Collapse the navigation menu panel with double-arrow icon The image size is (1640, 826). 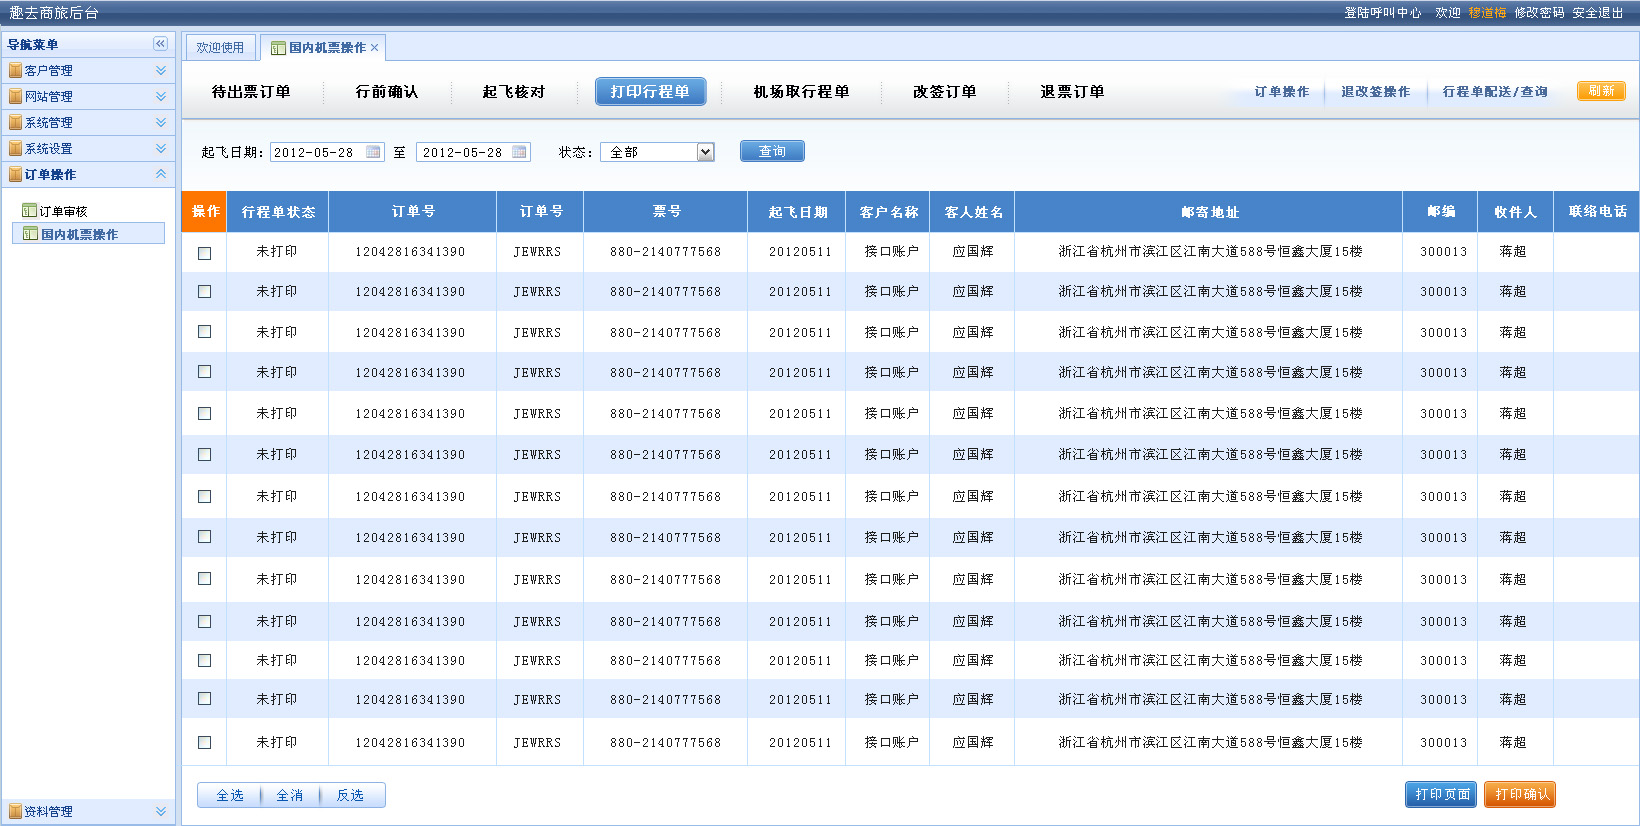click(160, 44)
